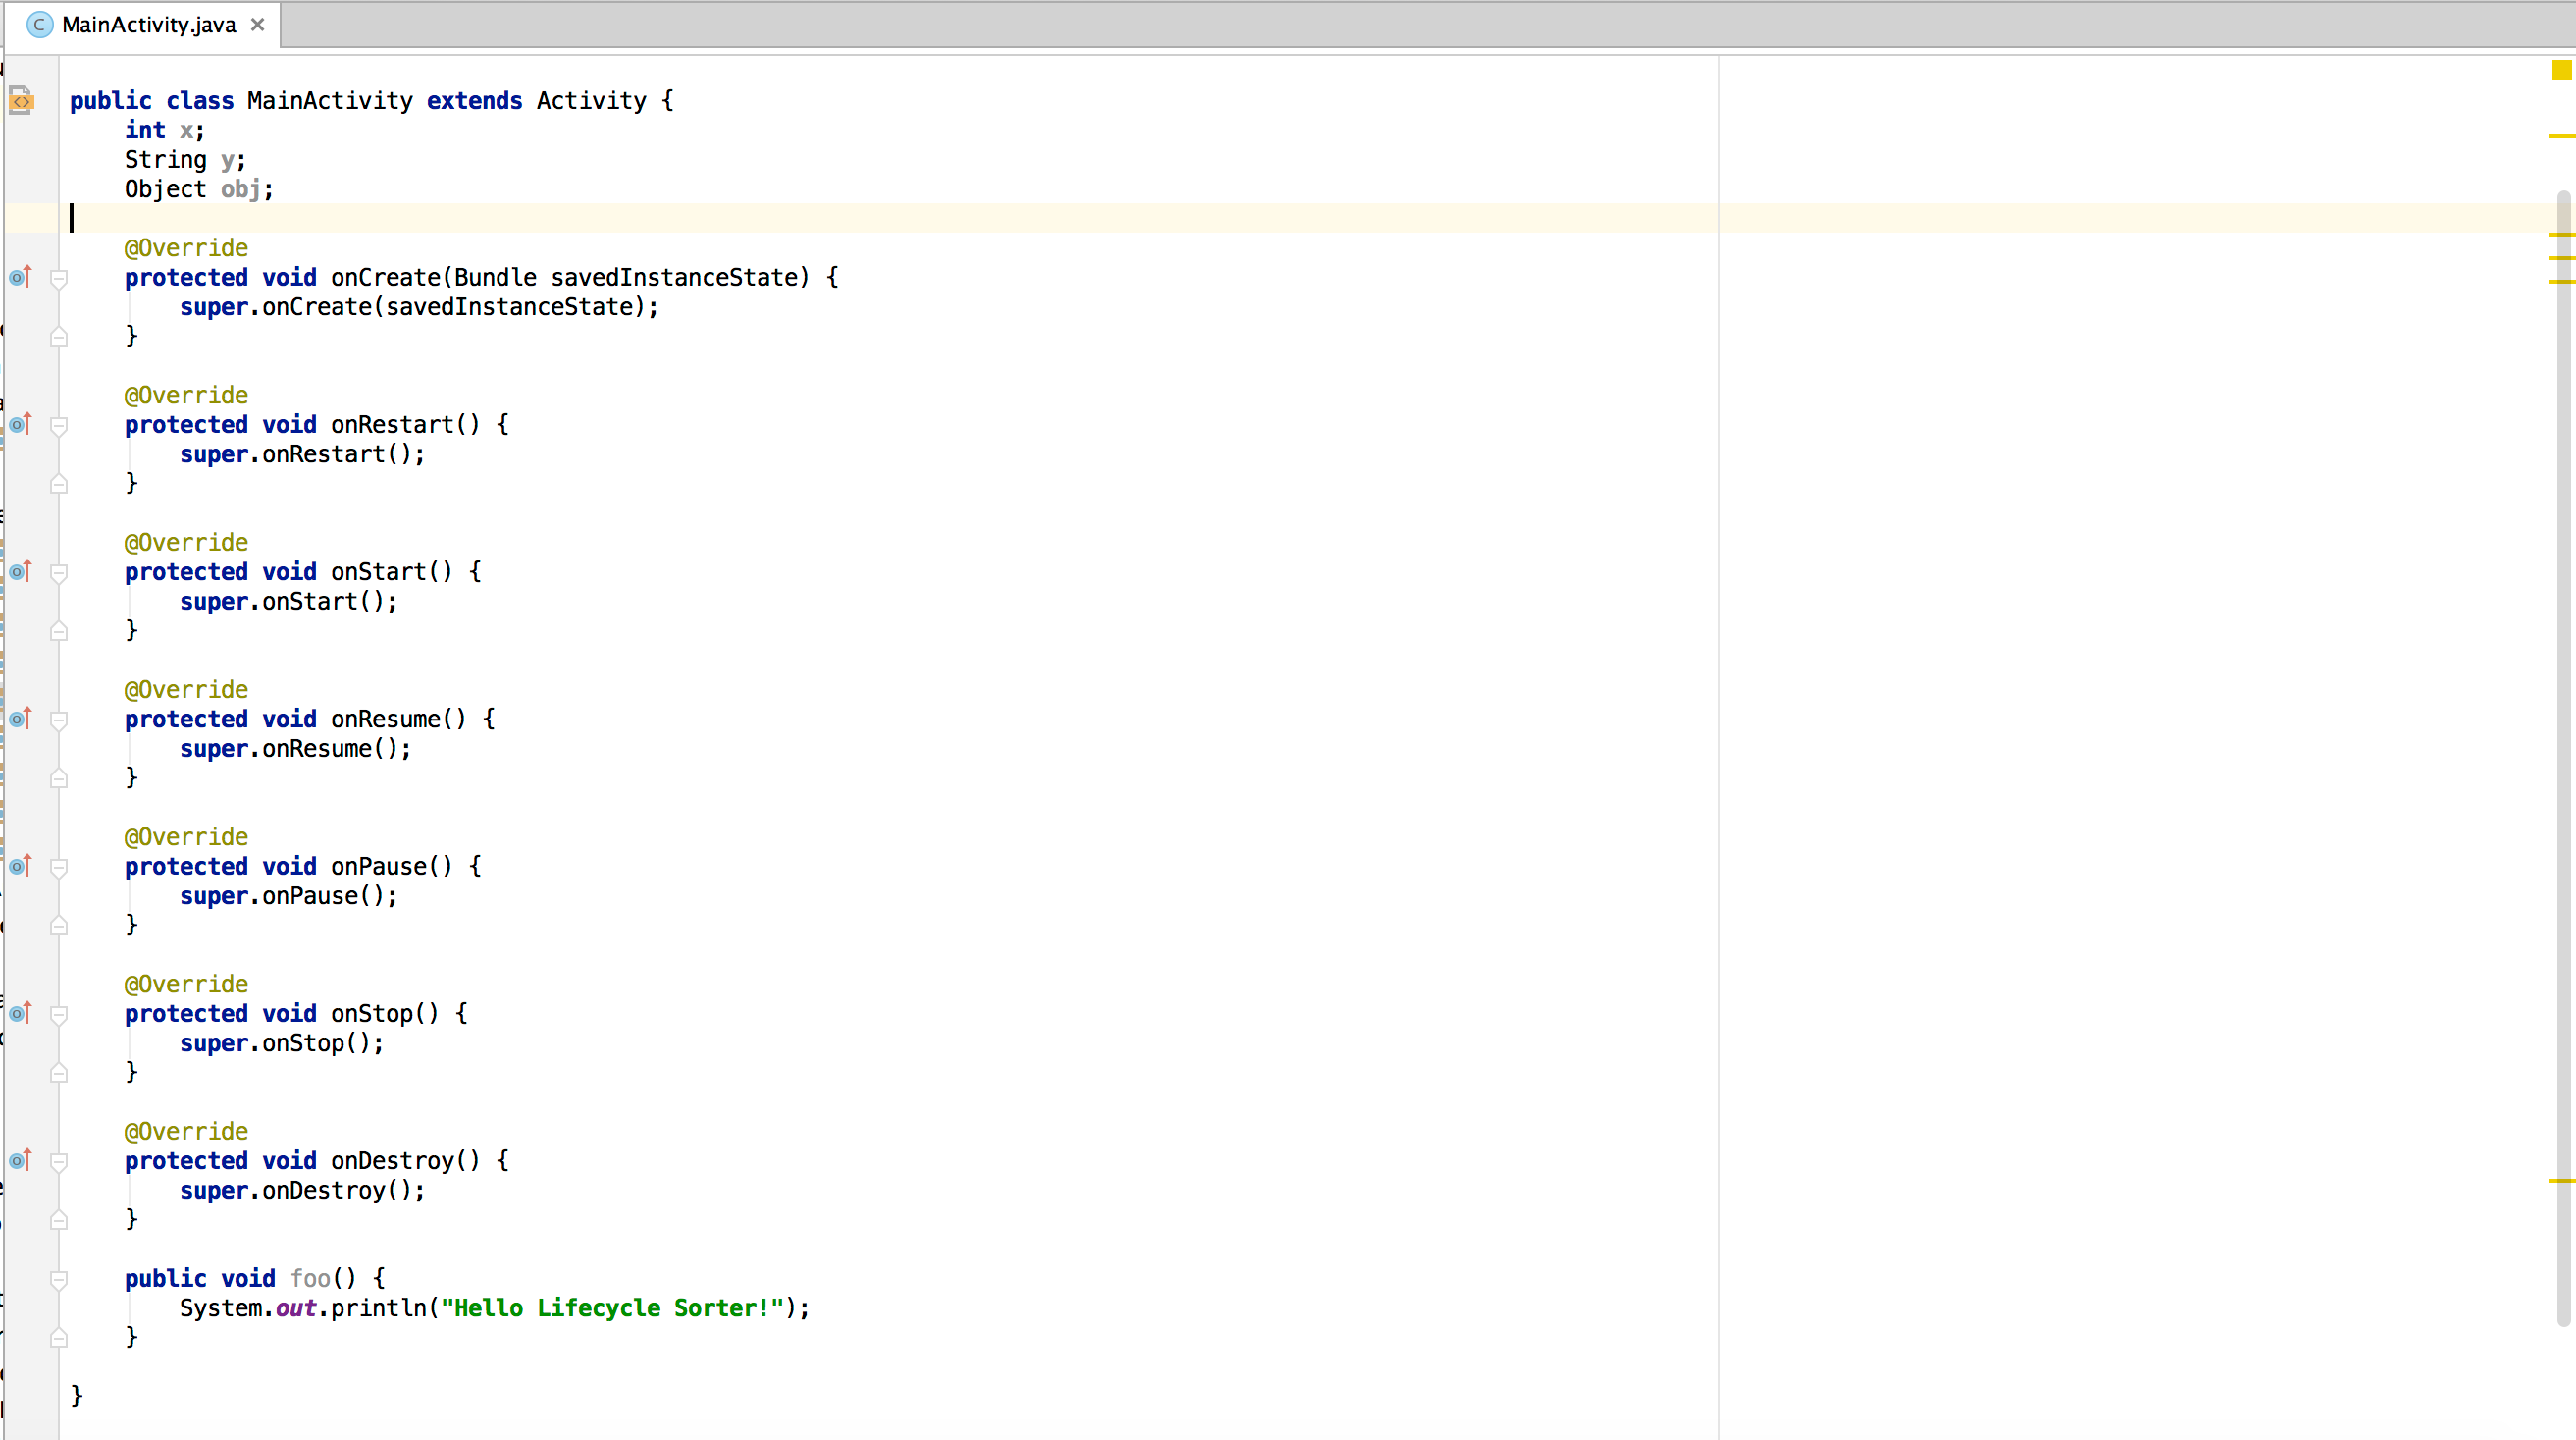Image resolution: width=2576 pixels, height=1440 pixels.
Task: Click override gutter icon beside onResume
Action: [x=21, y=718]
